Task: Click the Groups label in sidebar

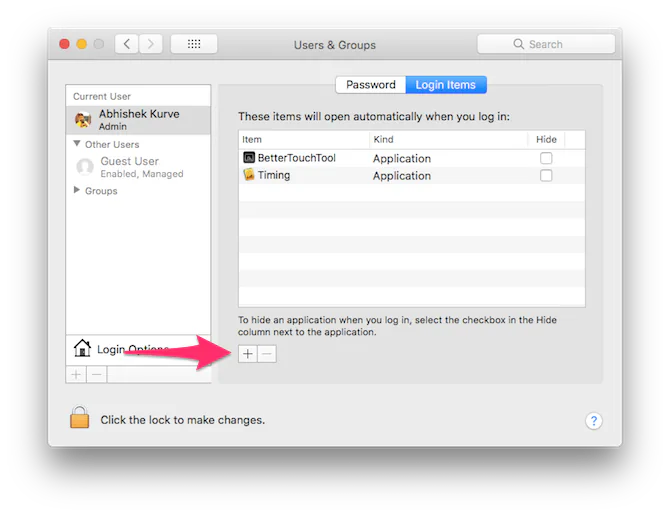Action: [x=101, y=191]
